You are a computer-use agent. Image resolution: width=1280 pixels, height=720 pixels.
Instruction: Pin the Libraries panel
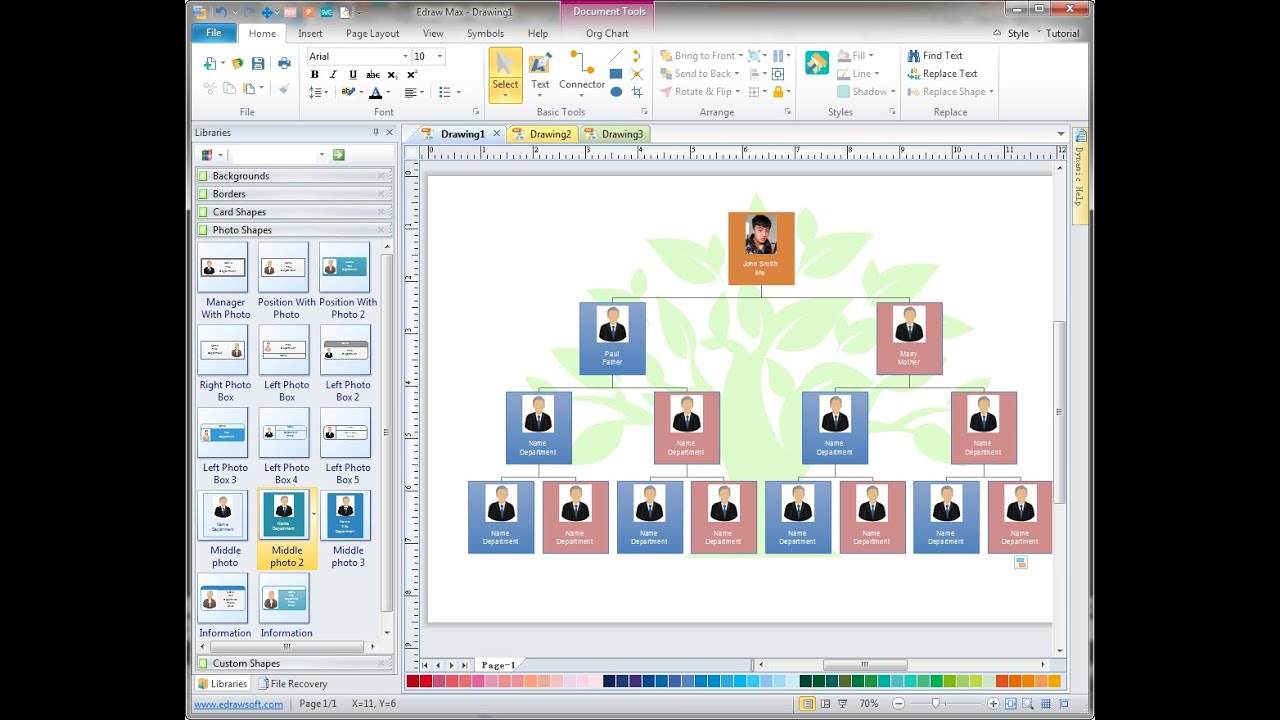click(x=376, y=132)
